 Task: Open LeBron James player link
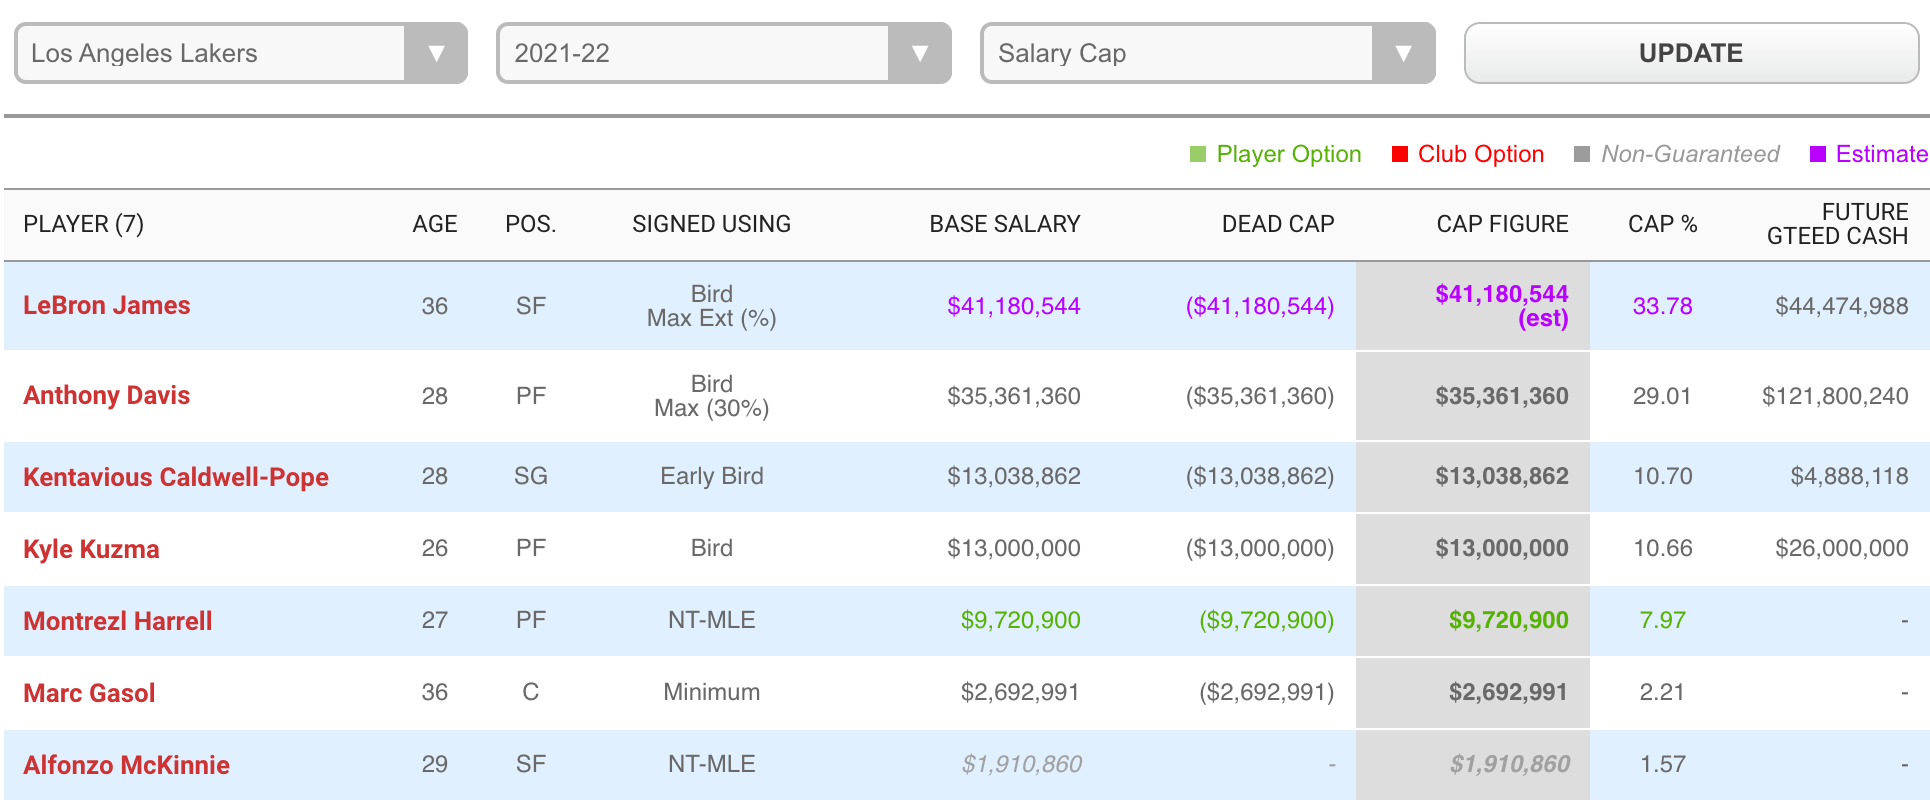pos(107,305)
